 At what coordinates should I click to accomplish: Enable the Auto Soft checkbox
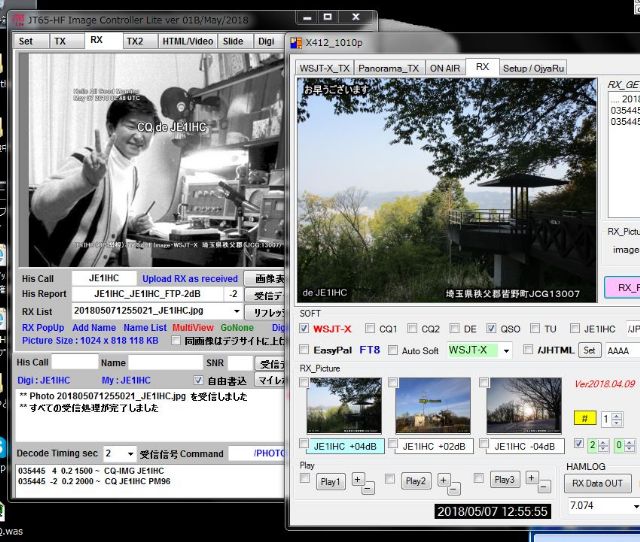click(391, 351)
